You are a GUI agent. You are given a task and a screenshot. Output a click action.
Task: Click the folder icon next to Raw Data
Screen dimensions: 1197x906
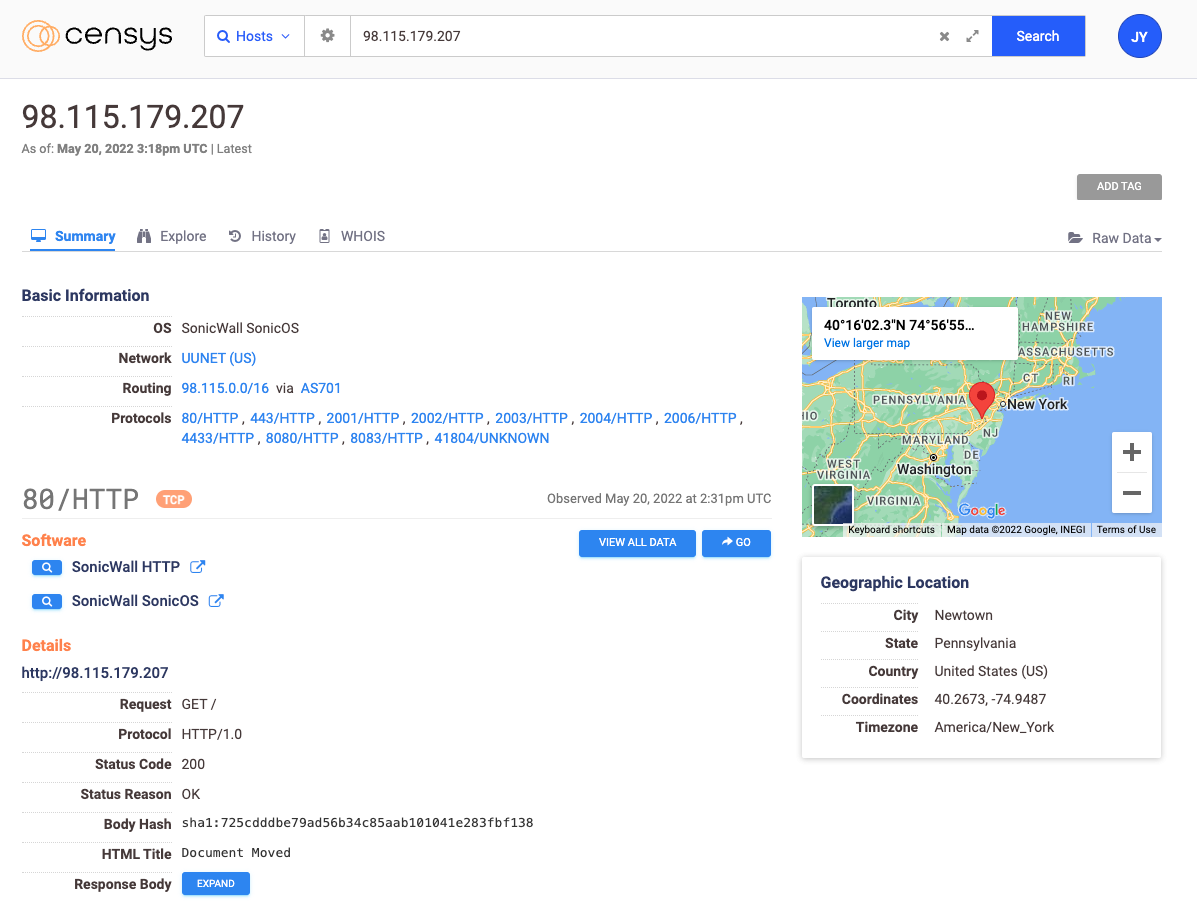coord(1075,237)
